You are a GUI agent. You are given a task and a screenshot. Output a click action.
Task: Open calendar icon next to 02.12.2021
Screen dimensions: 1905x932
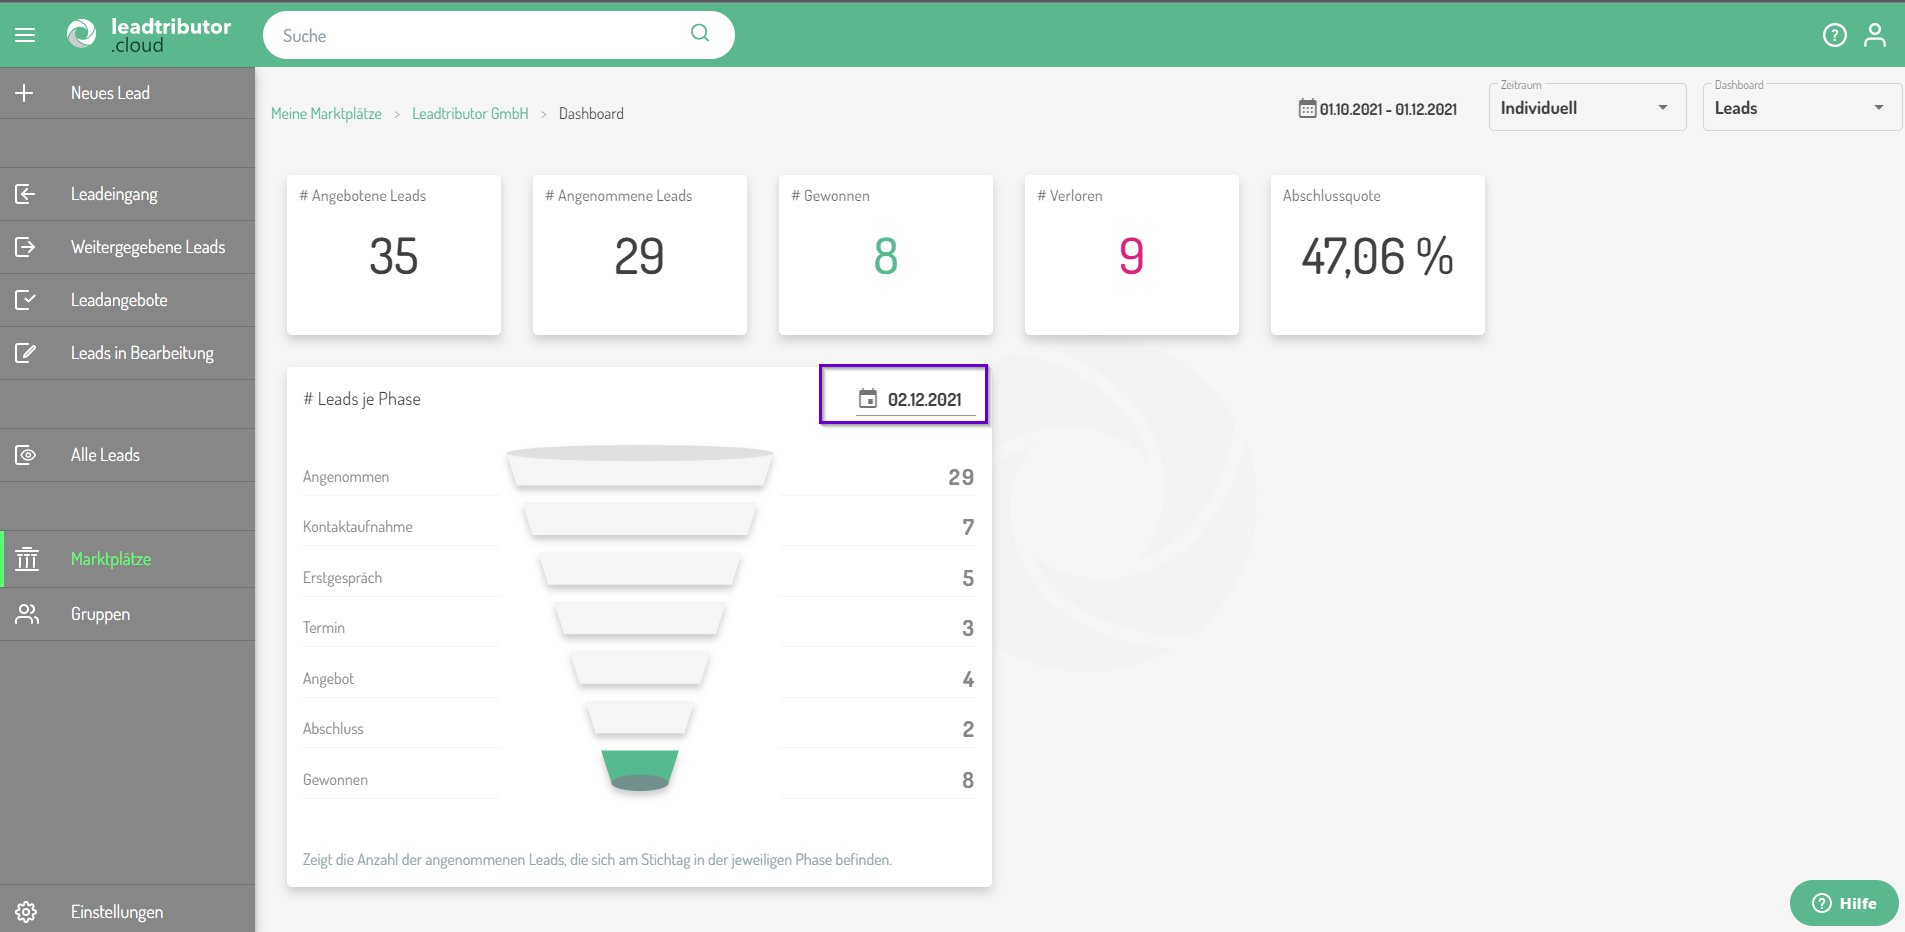(868, 399)
